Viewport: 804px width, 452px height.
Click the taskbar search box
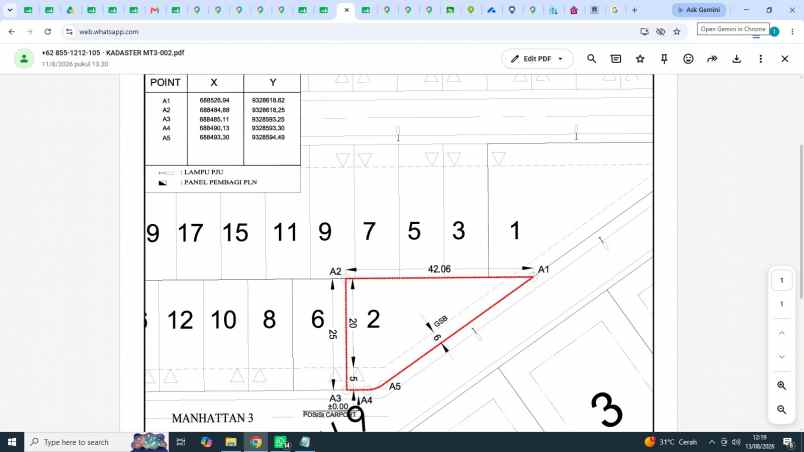coord(77,442)
